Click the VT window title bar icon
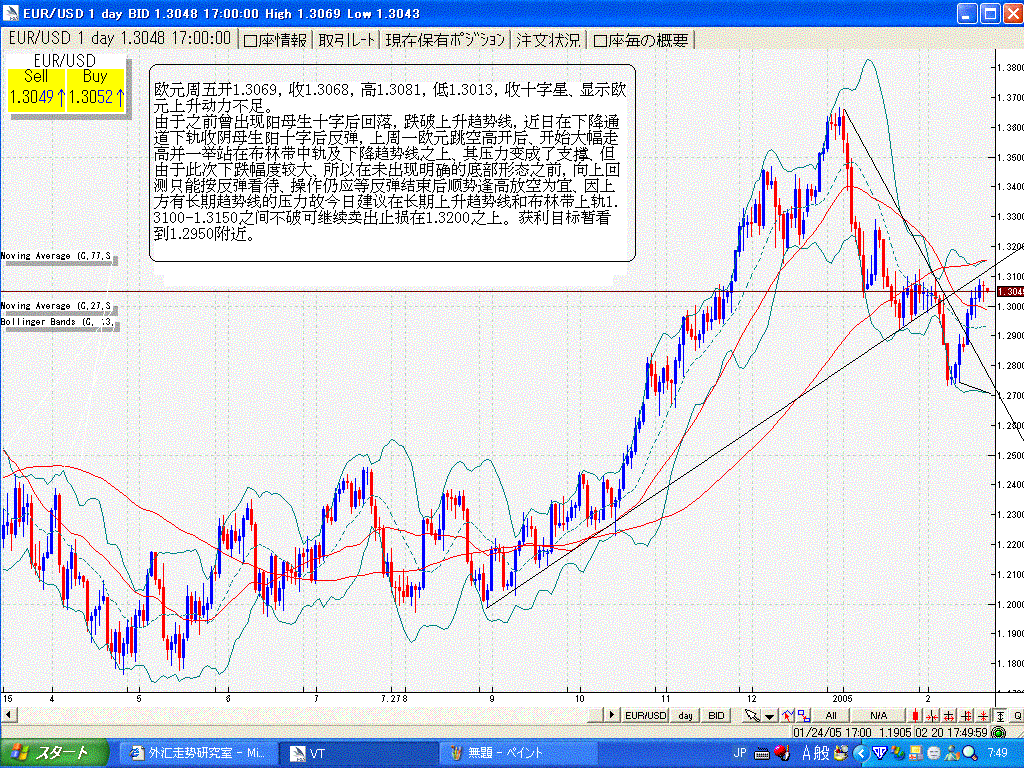The height and width of the screenshot is (768, 1024). tap(11, 13)
